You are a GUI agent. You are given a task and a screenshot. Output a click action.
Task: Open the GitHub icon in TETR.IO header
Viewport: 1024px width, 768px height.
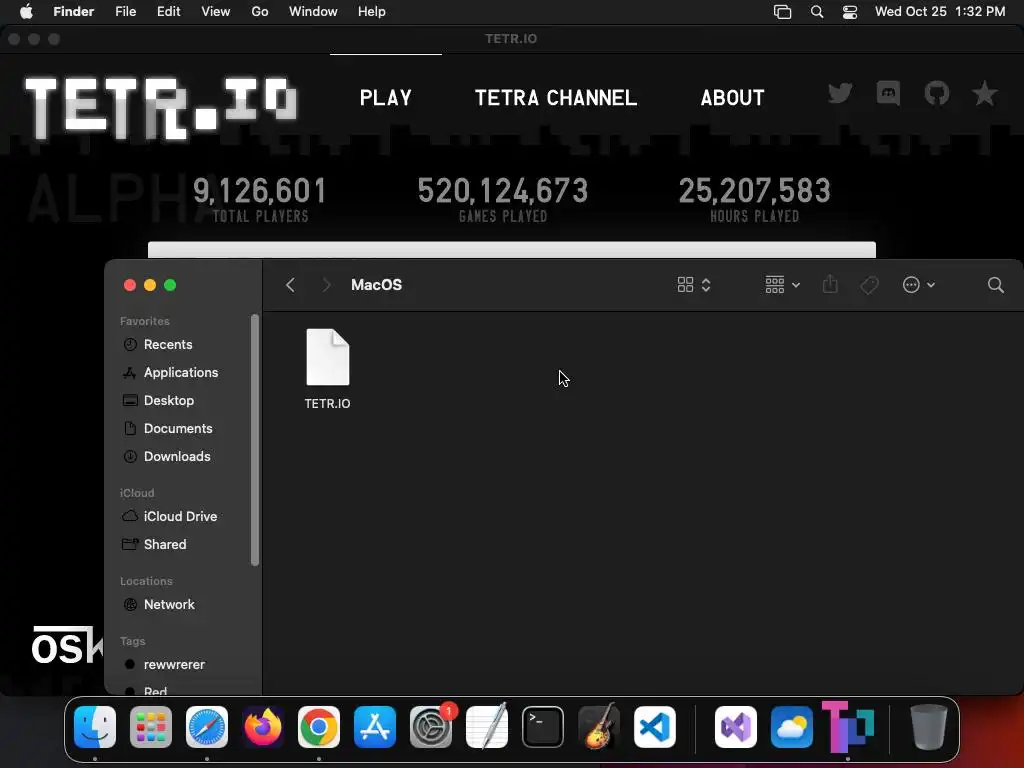point(936,93)
